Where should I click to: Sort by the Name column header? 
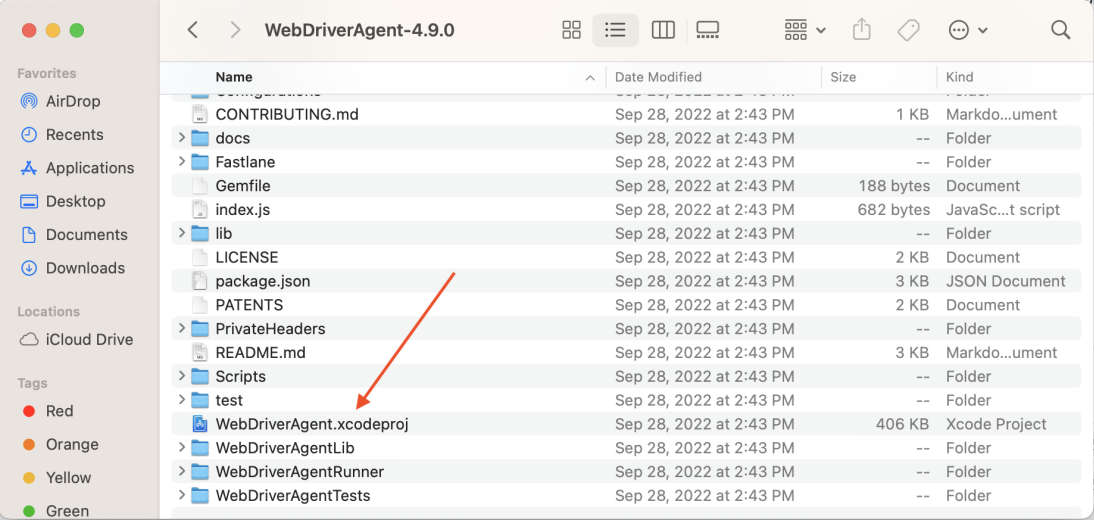(x=234, y=77)
